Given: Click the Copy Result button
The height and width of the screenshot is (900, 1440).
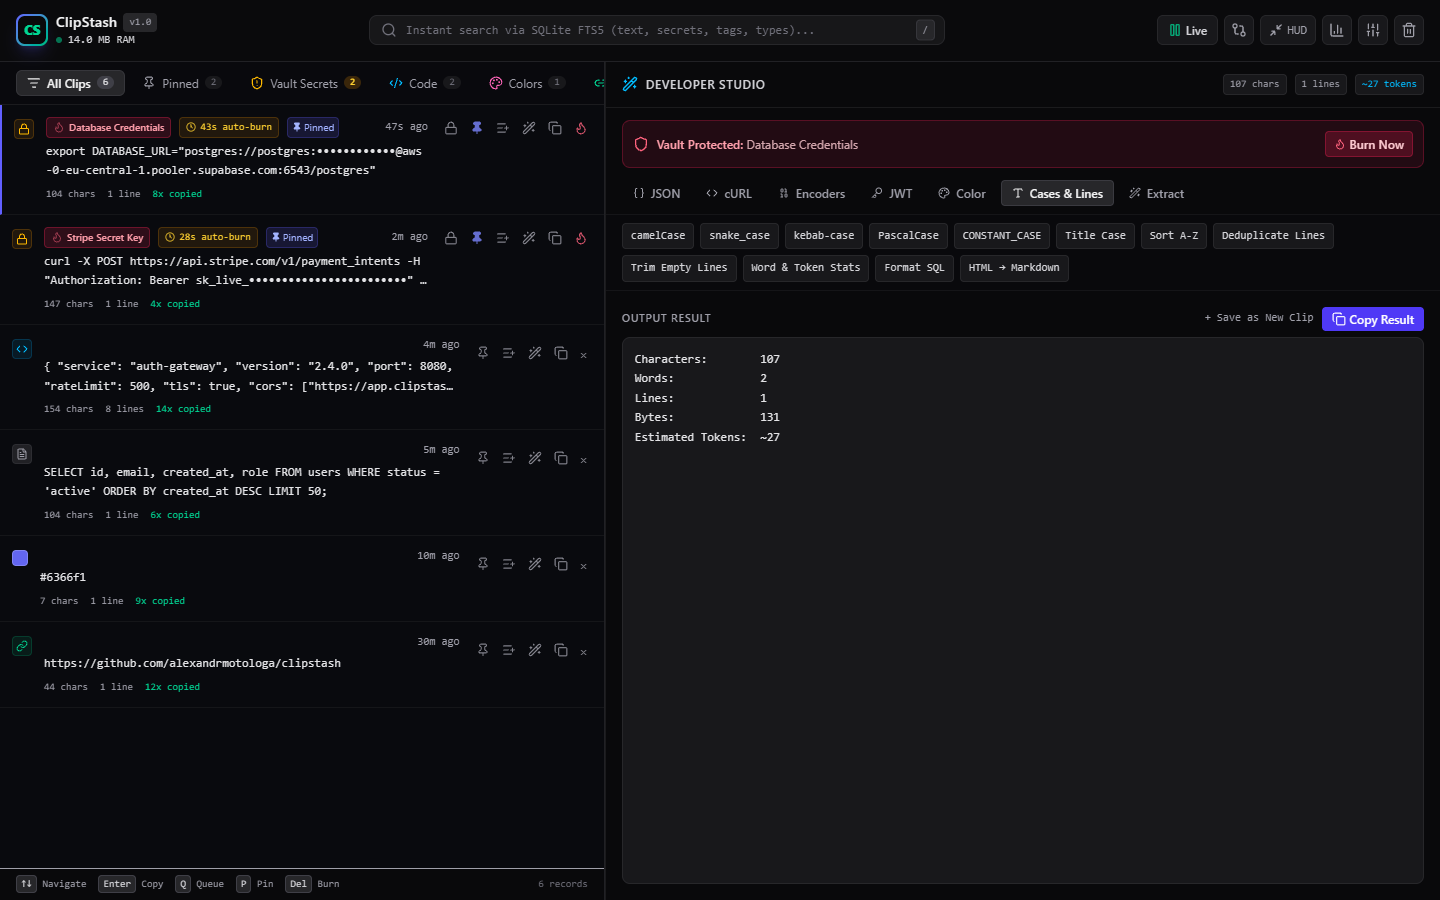Looking at the screenshot, I should 1373,319.
